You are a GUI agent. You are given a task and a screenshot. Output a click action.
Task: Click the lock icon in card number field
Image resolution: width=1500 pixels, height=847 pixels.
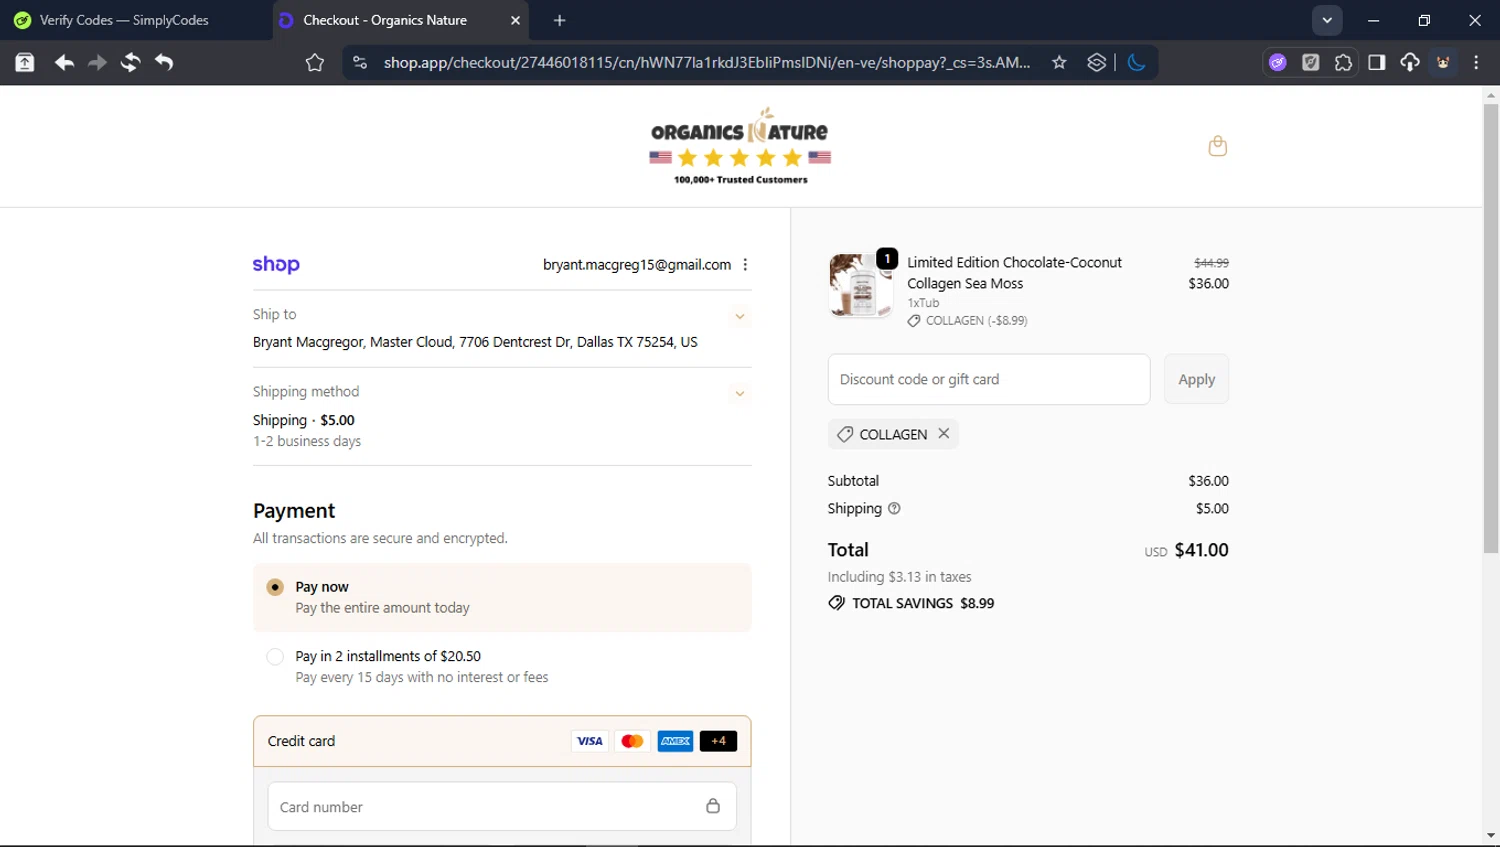713,806
